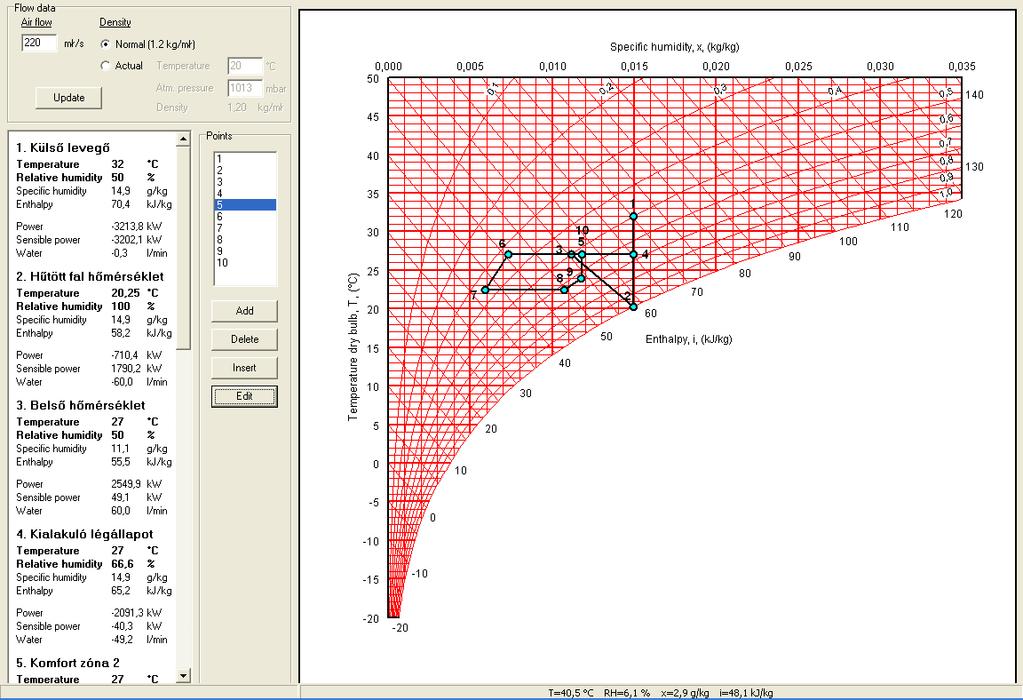Click the '4. Kialakuló légállapot' heading
This screenshot has height=700, width=1023.
click(85, 534)
